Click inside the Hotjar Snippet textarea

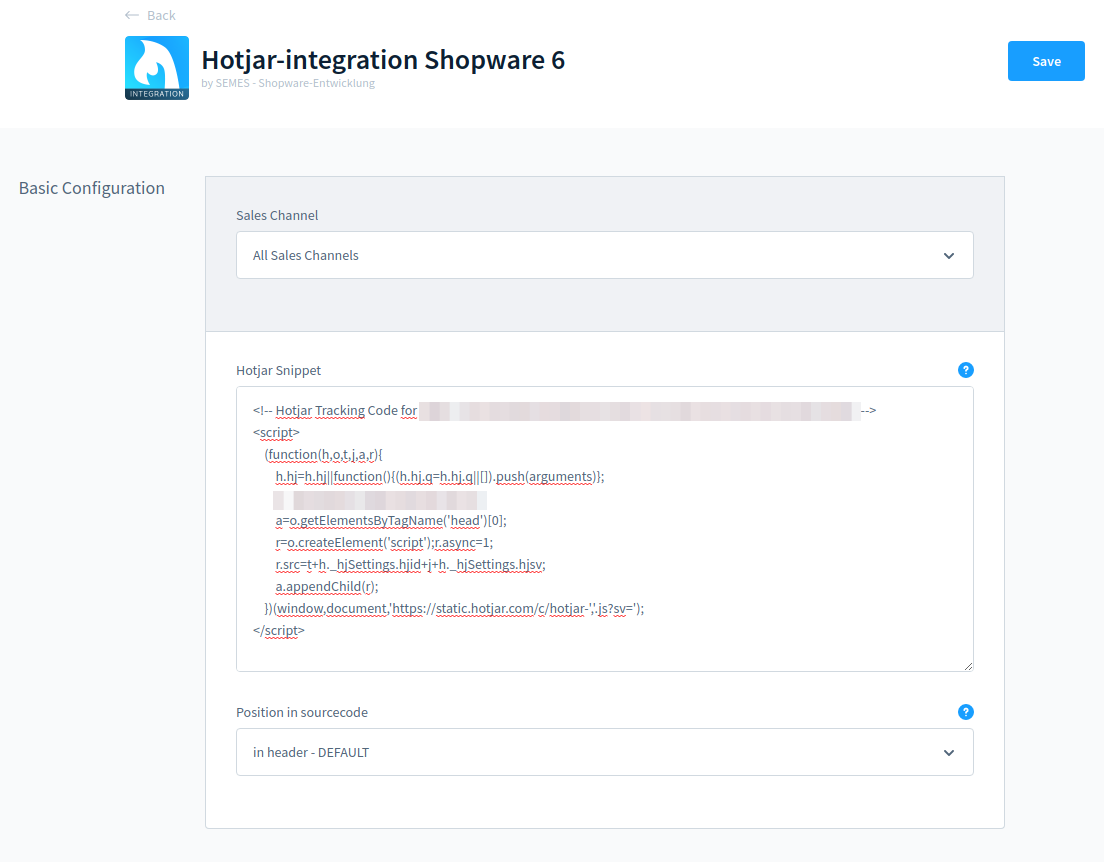tap(605, 529)
